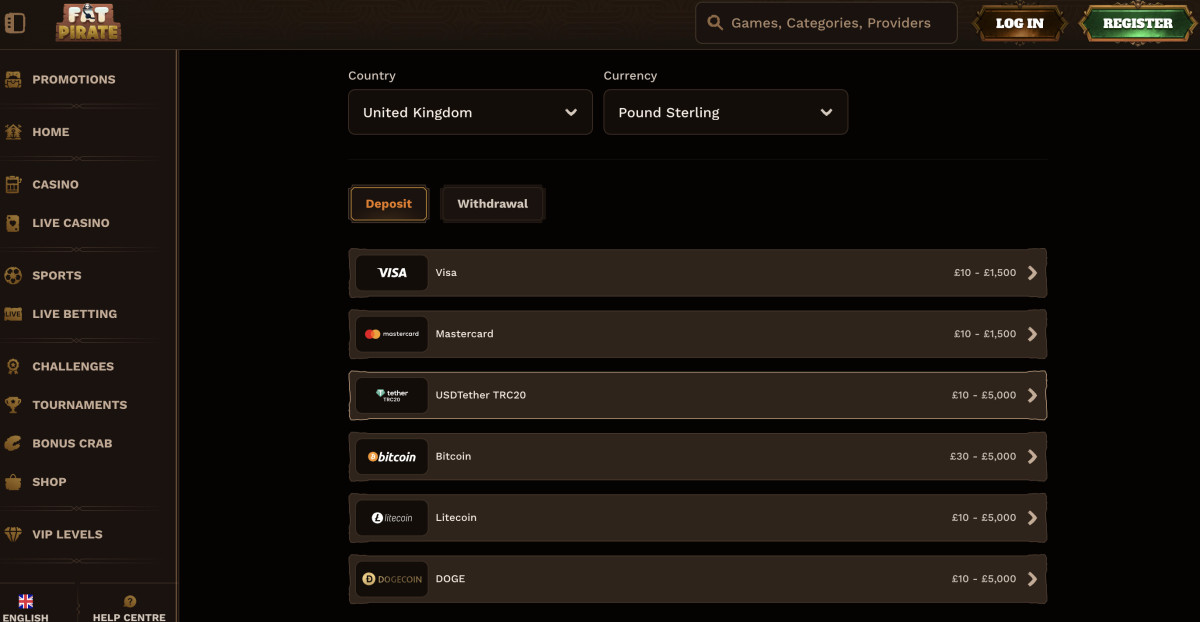Screen dimensions: 1200x622
Task: Click the Mastercard logo icon
Action: tap(392, 334)
